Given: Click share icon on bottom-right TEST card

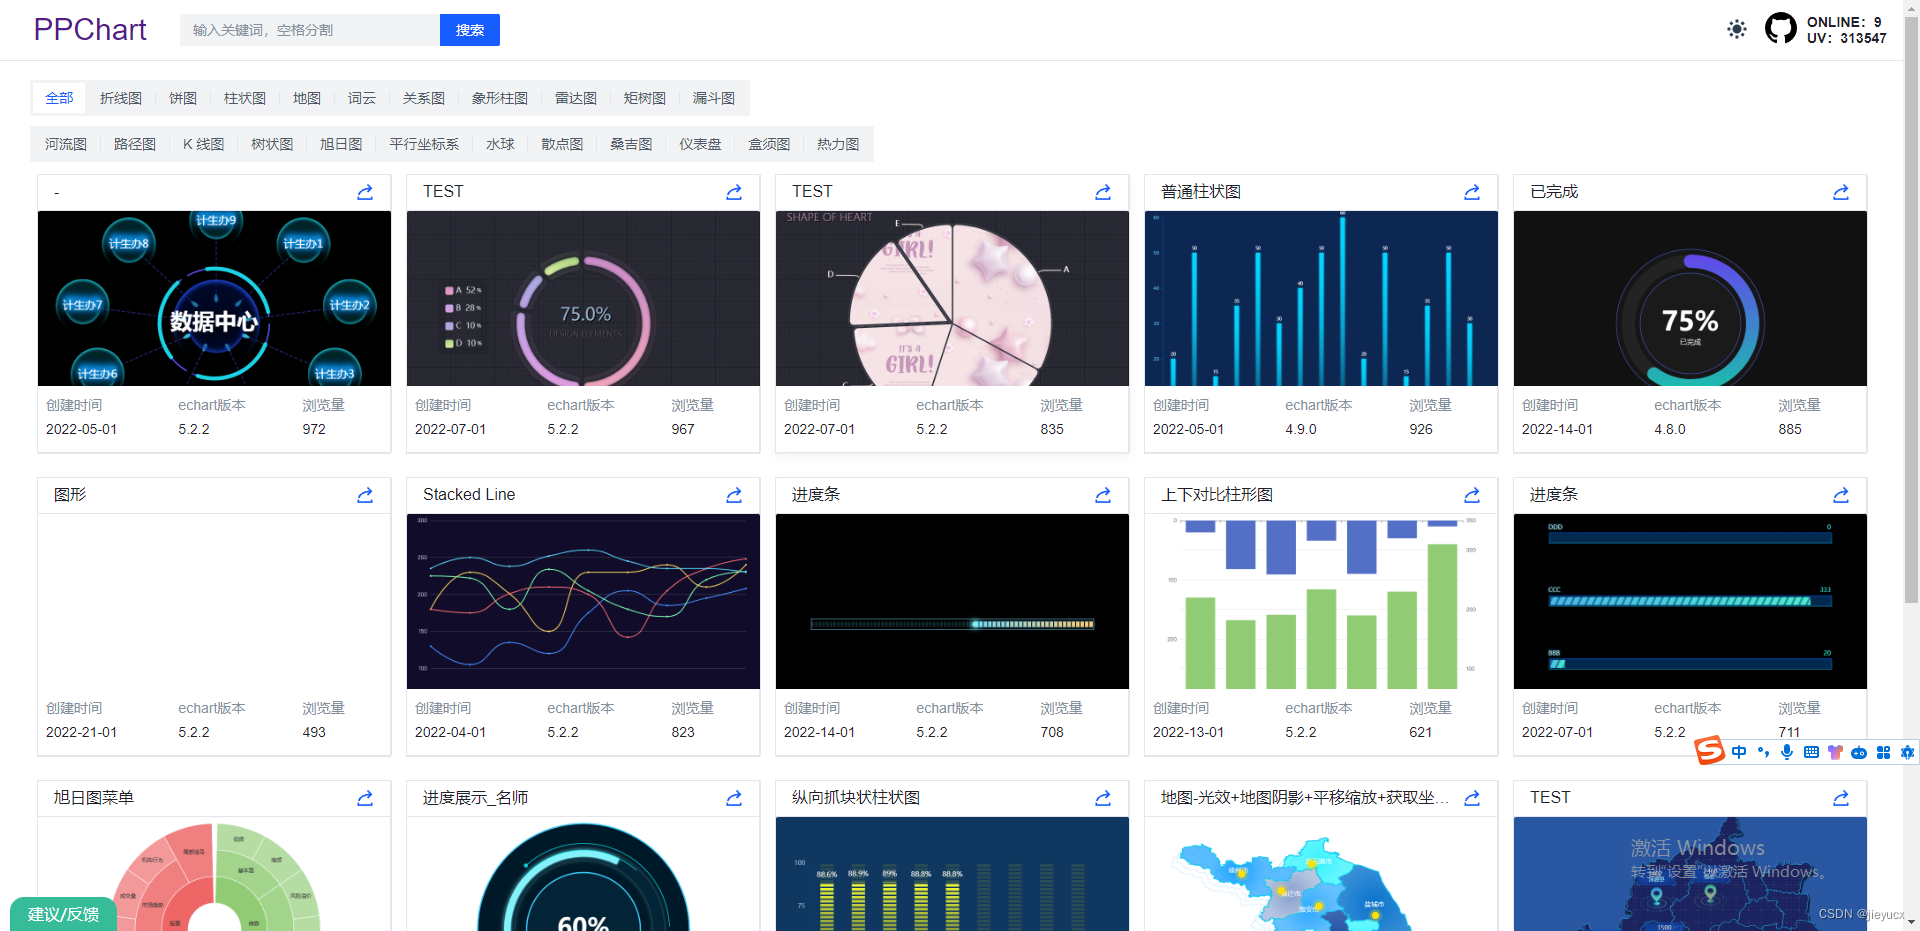Looking at the screenshot, I should (x=1841, y=798).
